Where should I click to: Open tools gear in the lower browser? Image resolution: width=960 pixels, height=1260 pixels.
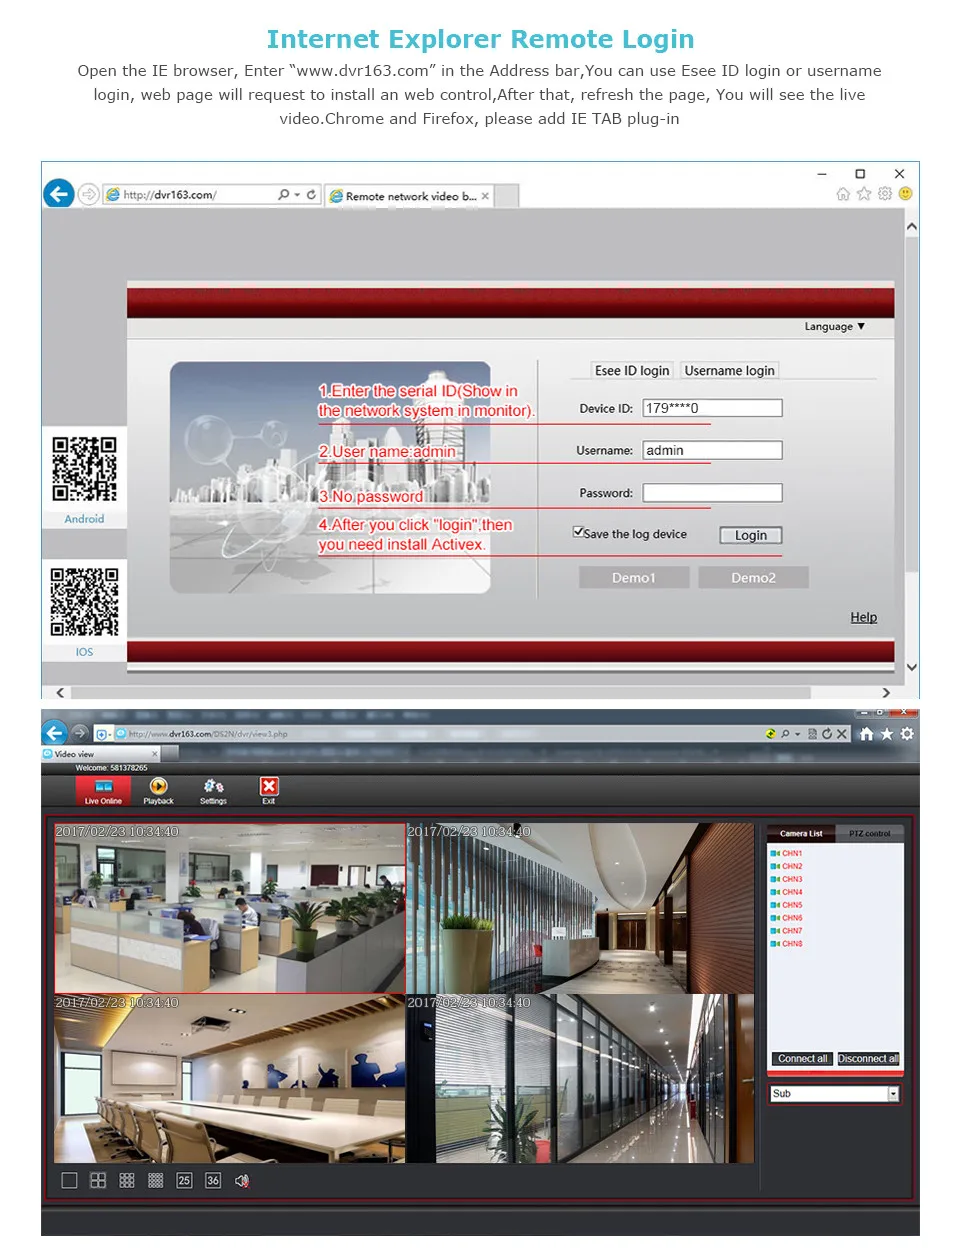907,734
